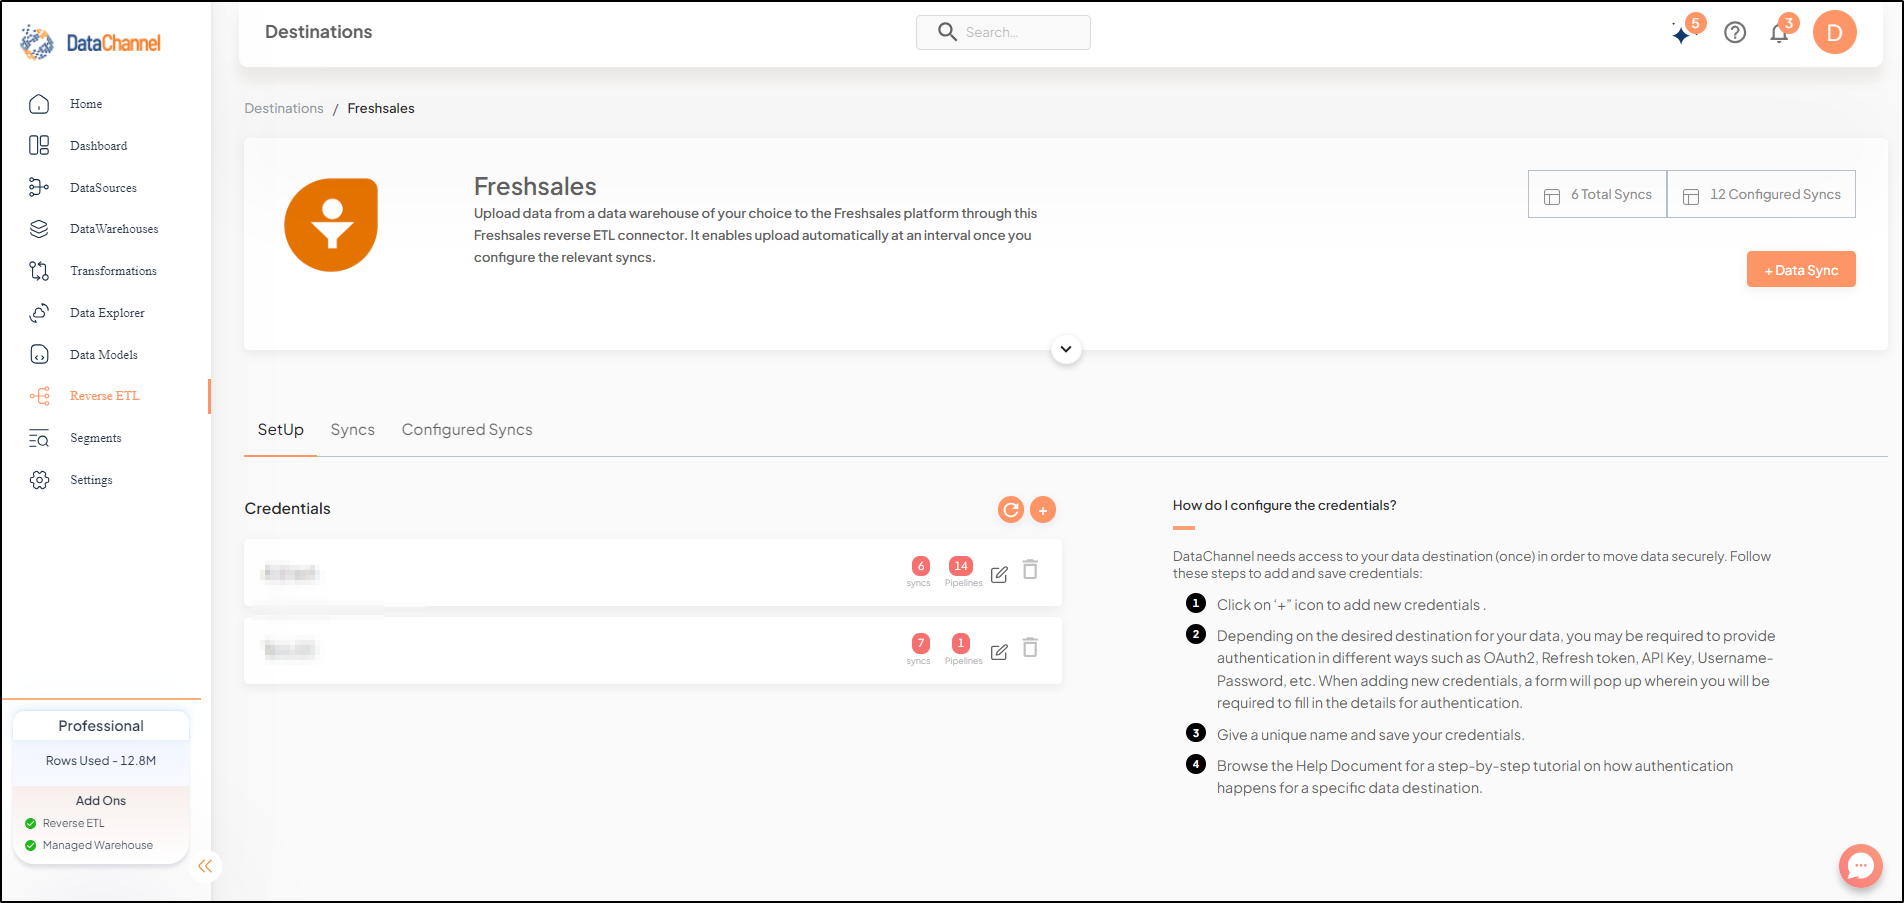Click the DataChannel logo
Screen dimensions: 1904x903
[90, 43]
